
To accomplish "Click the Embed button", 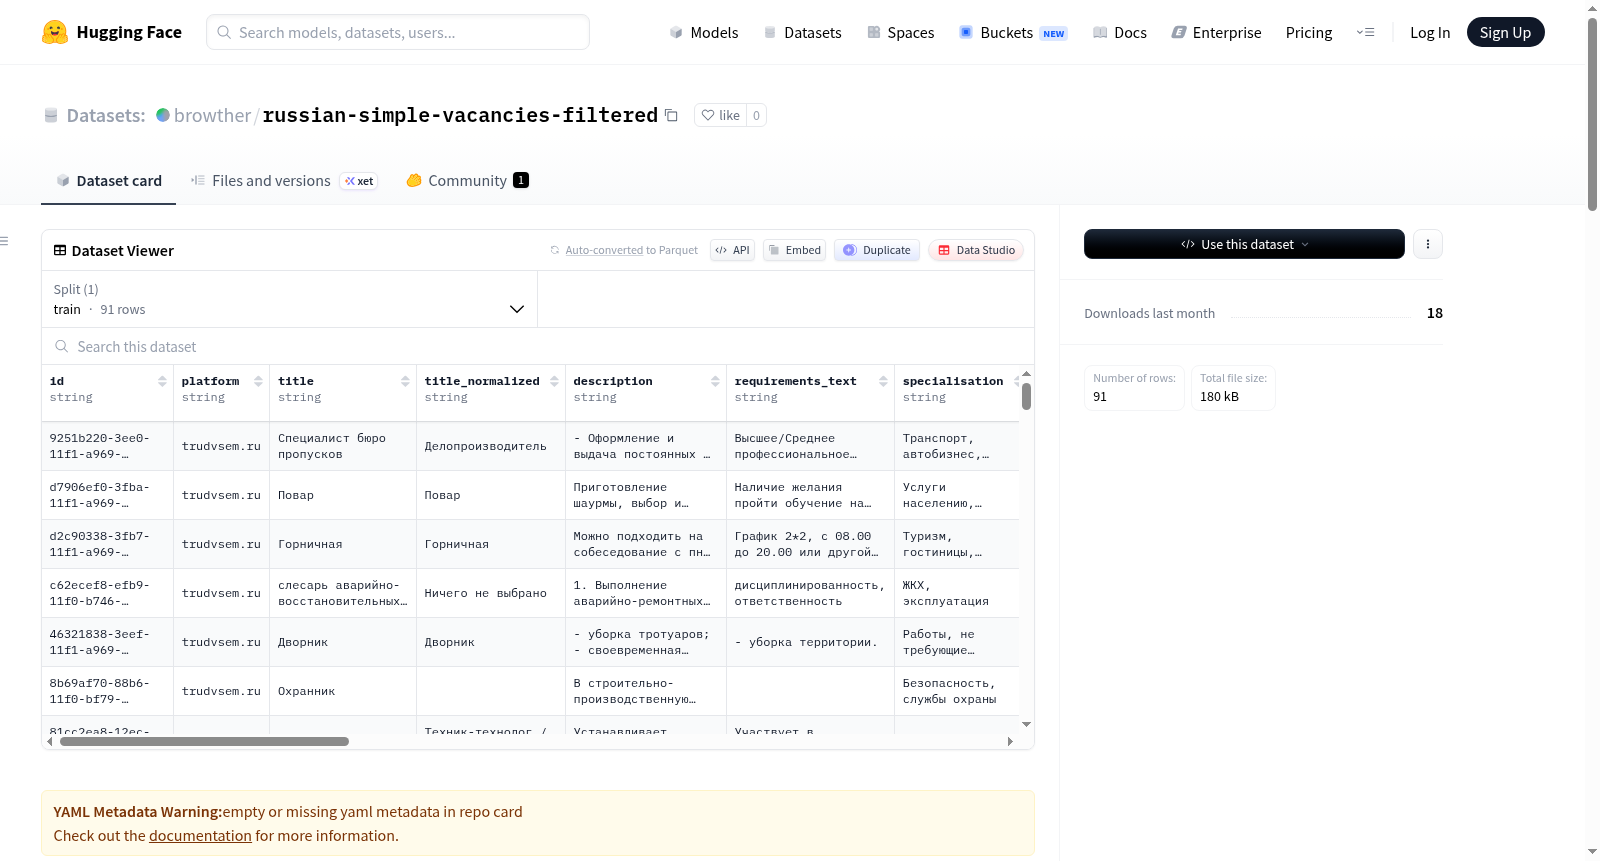I will coord(794,250).
